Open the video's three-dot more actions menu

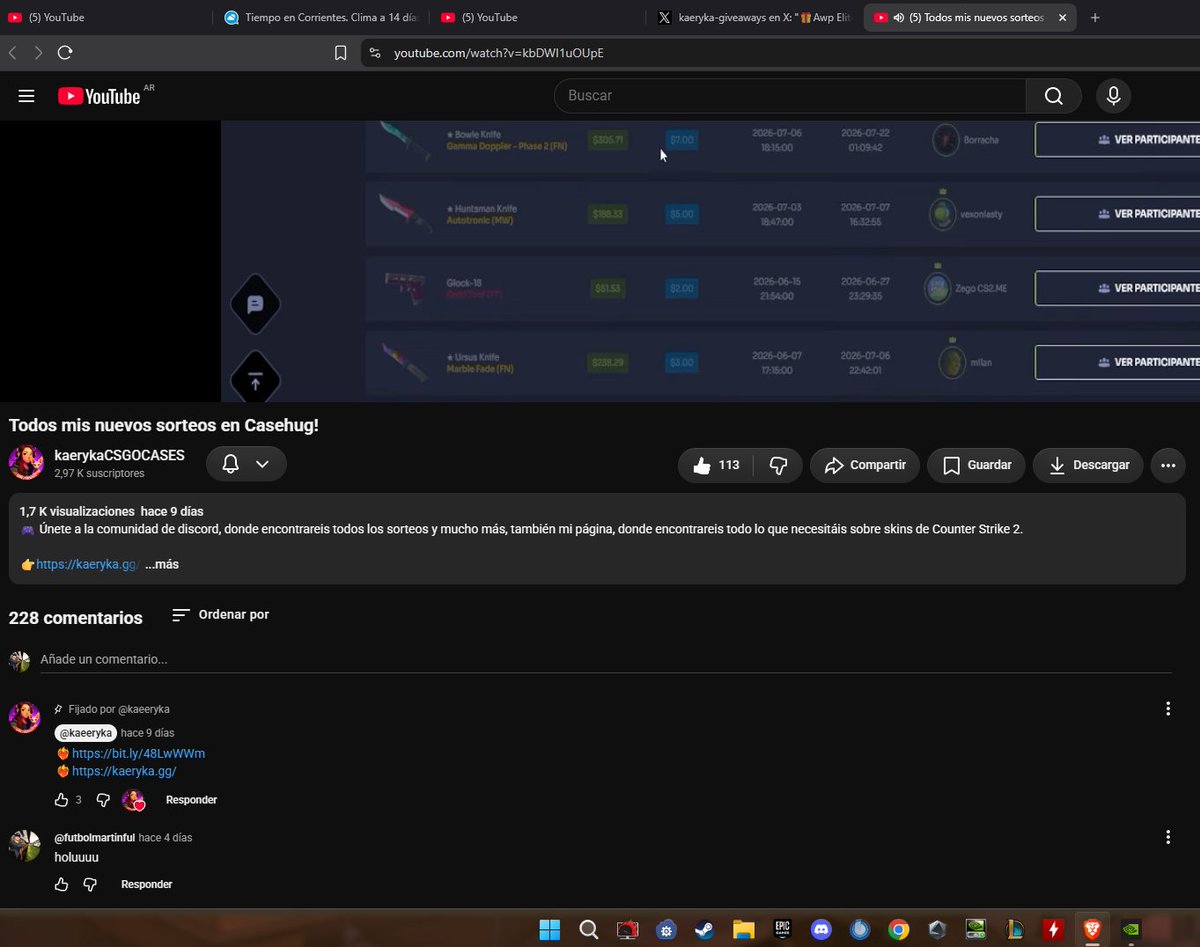pos(1167,465)
